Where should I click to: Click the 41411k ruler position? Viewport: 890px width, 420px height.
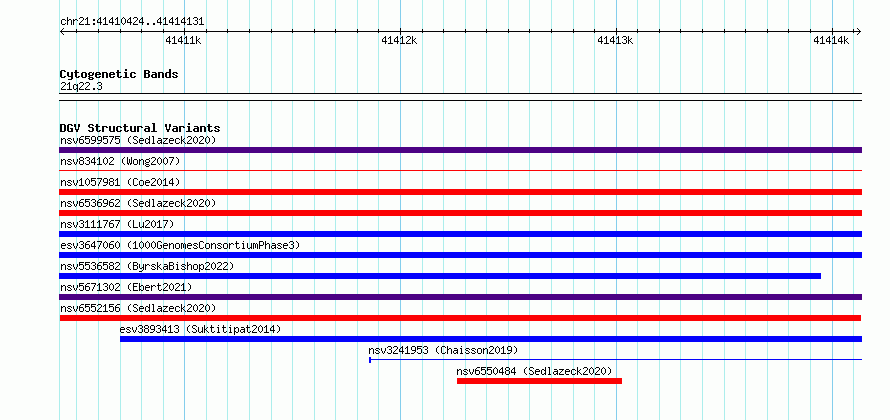point(184,40)
